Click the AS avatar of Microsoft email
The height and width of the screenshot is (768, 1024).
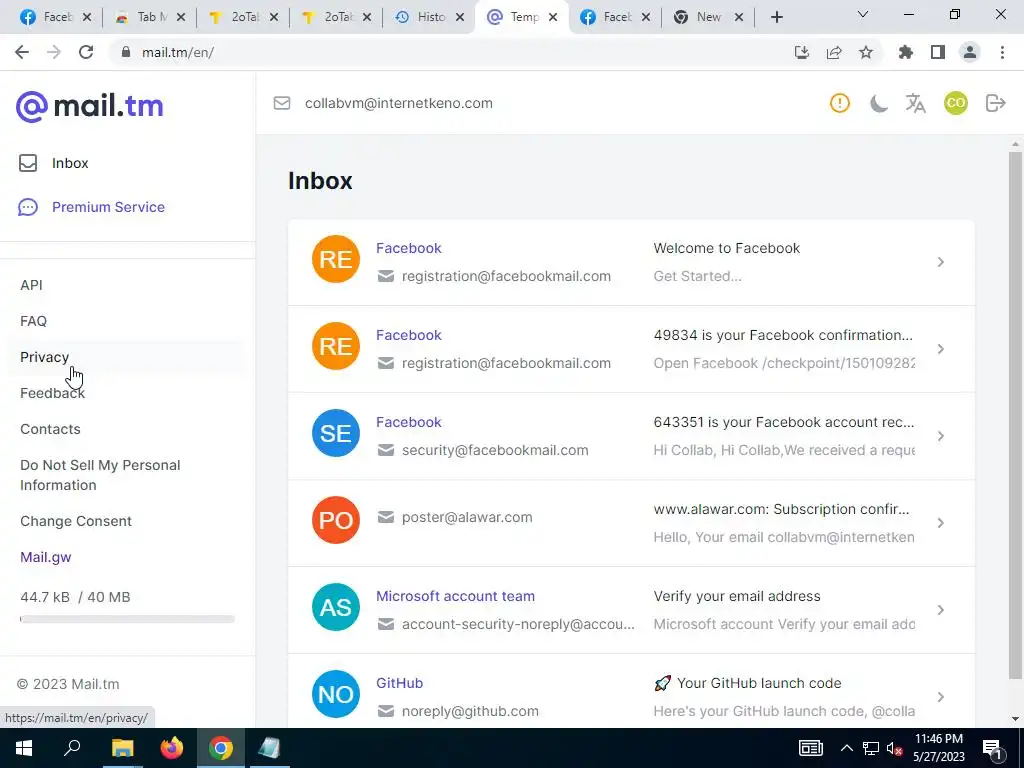[336, 607]
